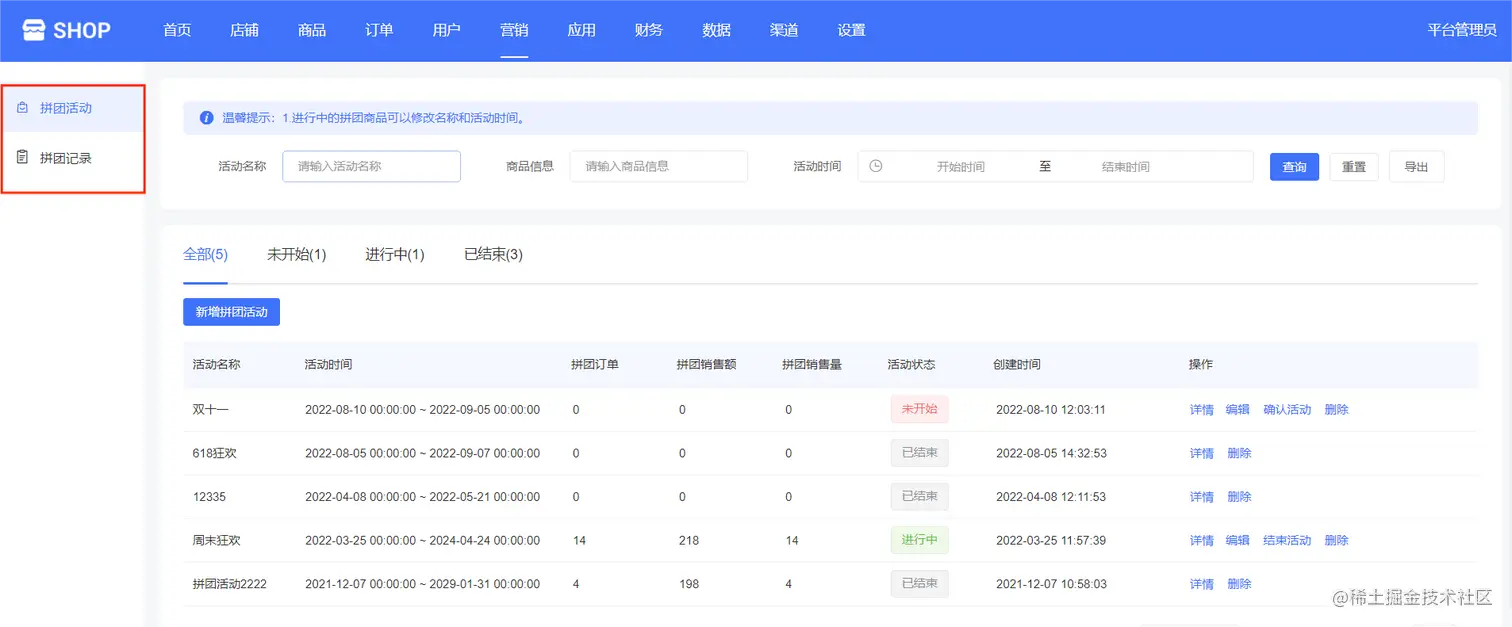
Task: Open the 设置 menu
Action: (852, 30)
